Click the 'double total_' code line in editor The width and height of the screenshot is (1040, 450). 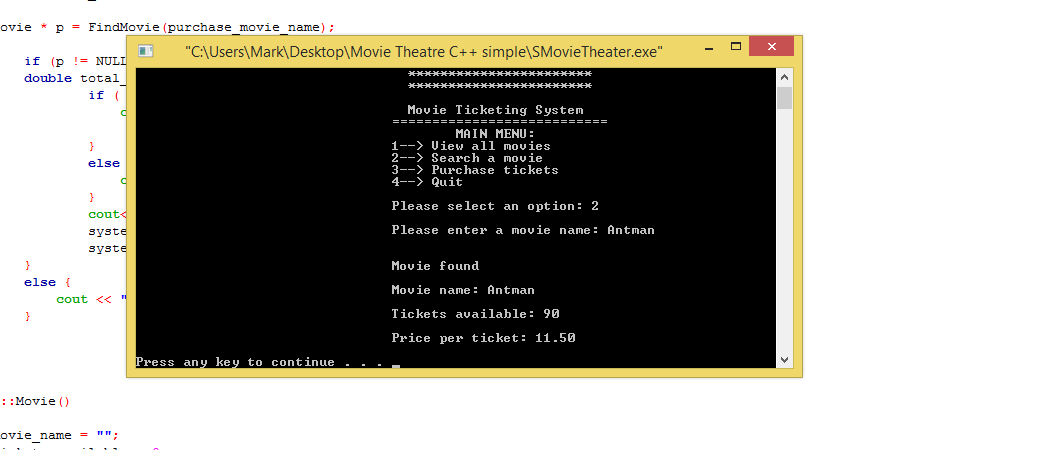click(75, 78)
